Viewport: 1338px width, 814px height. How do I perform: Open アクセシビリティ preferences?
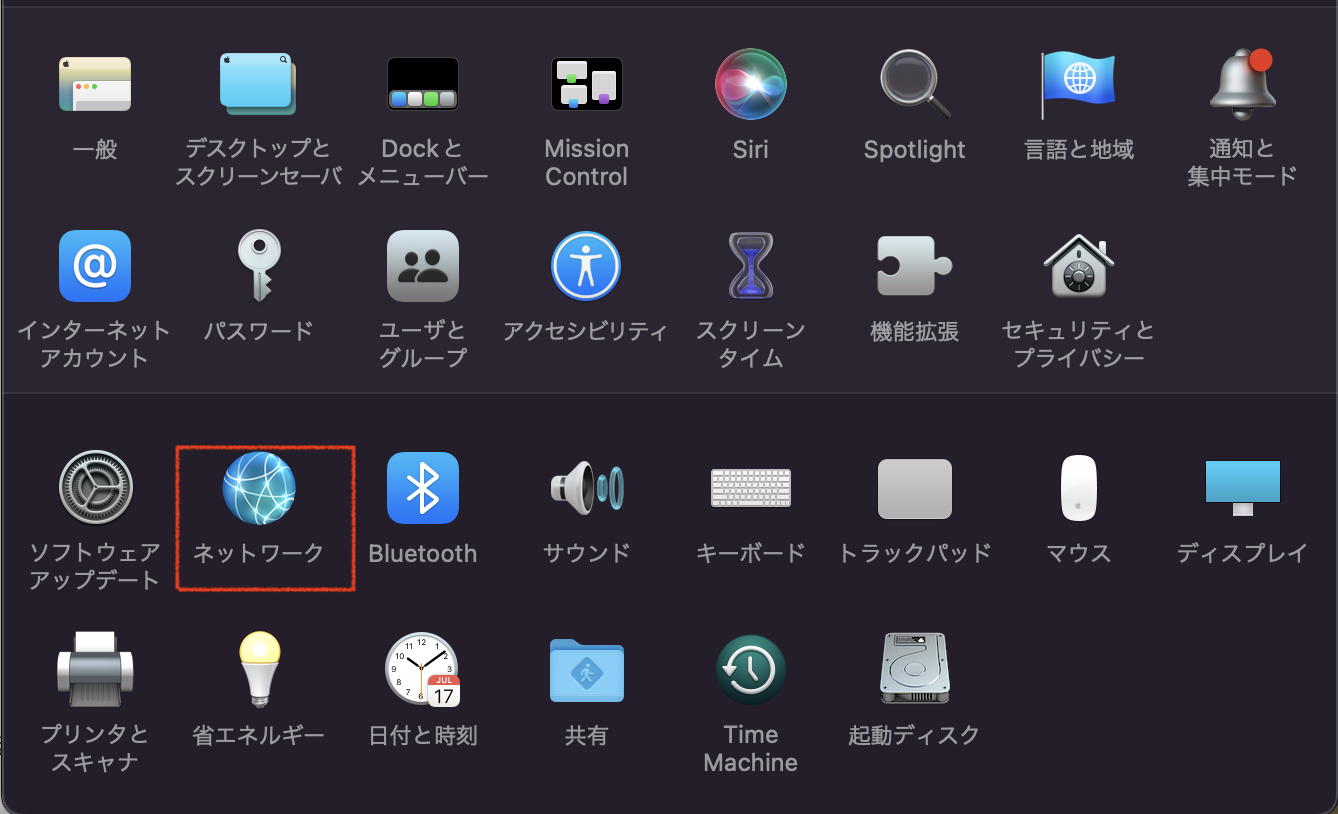click(586, 266)
